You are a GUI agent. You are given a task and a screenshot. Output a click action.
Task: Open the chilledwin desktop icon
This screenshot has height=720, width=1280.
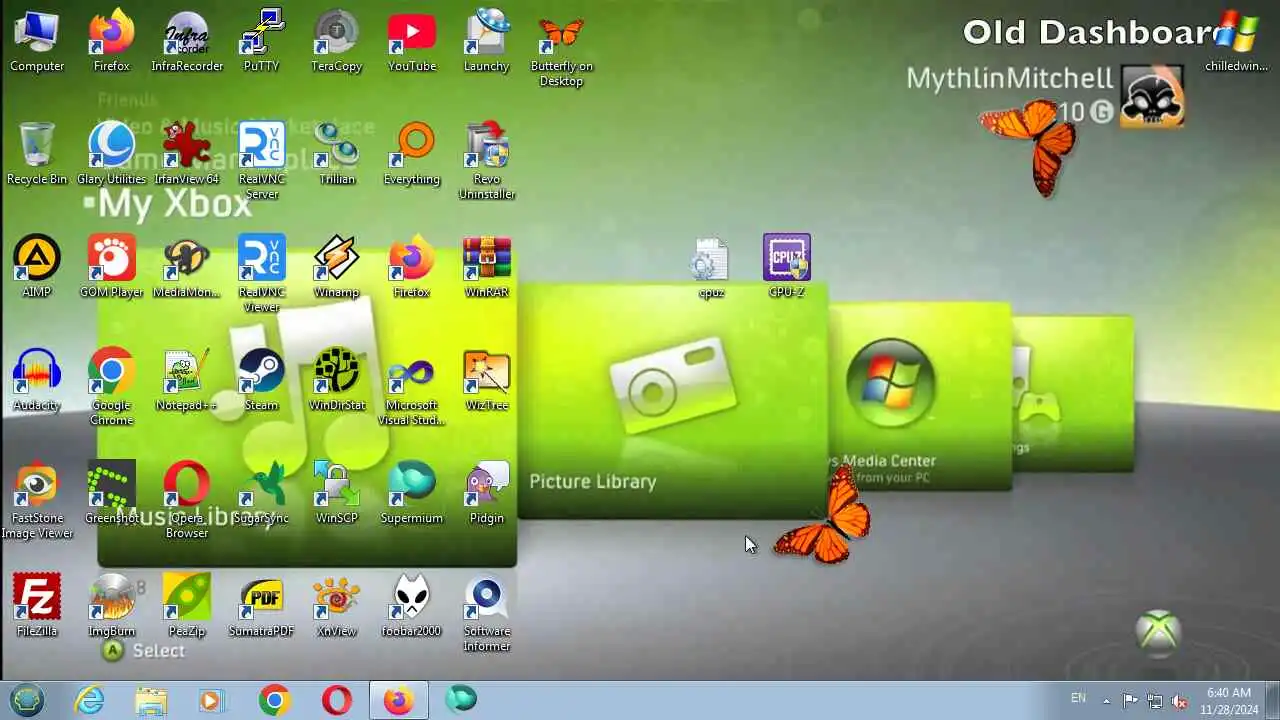[x=1236, y=42]
